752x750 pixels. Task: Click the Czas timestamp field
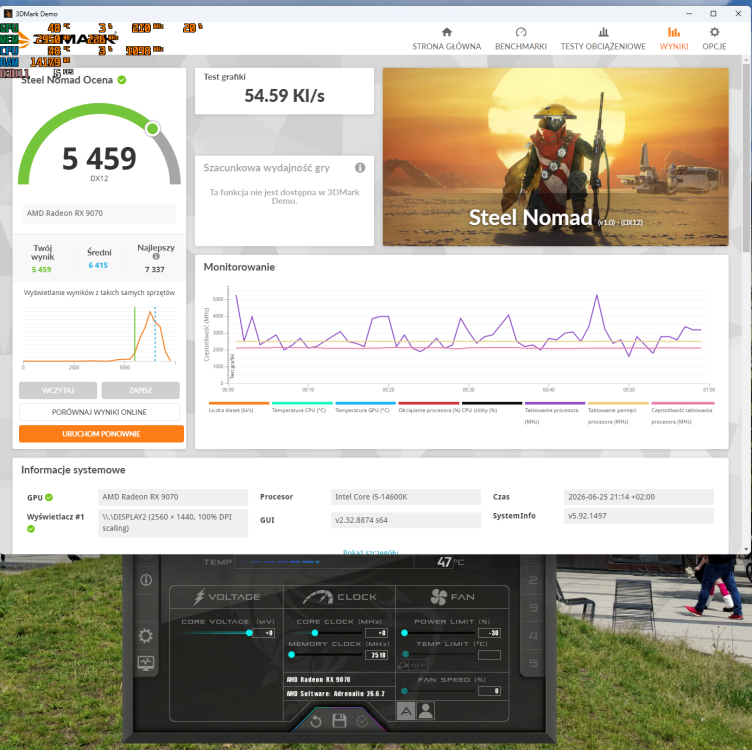click(x=639, y=497)
